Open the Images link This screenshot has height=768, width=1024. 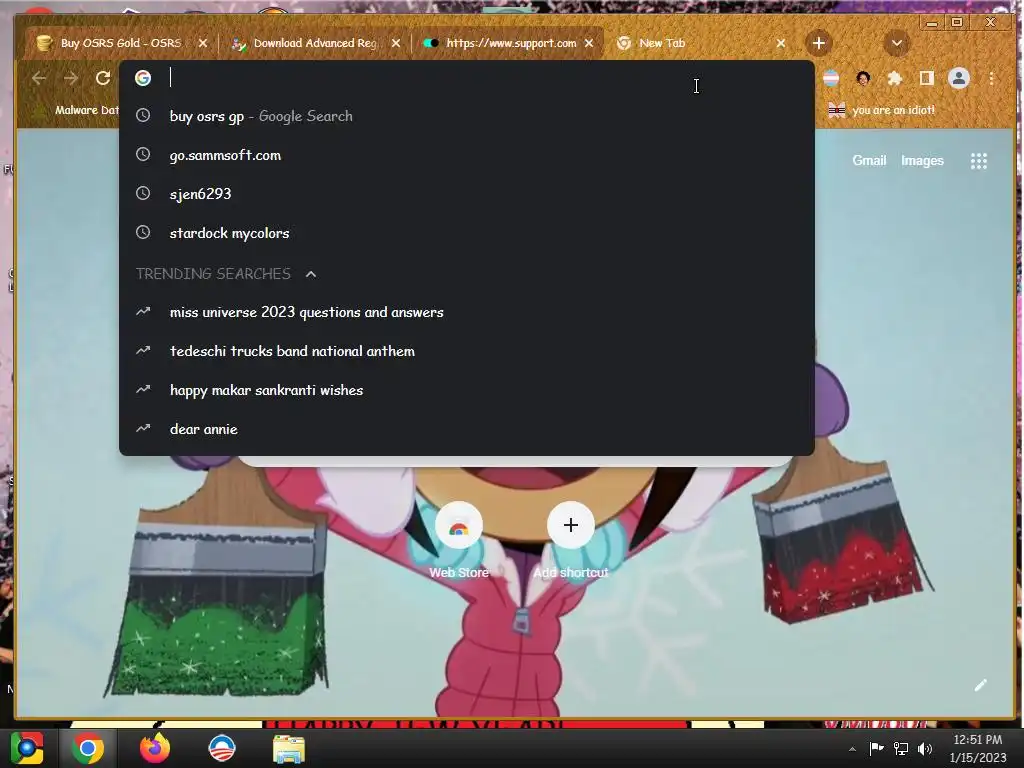[x=922, y=161]
